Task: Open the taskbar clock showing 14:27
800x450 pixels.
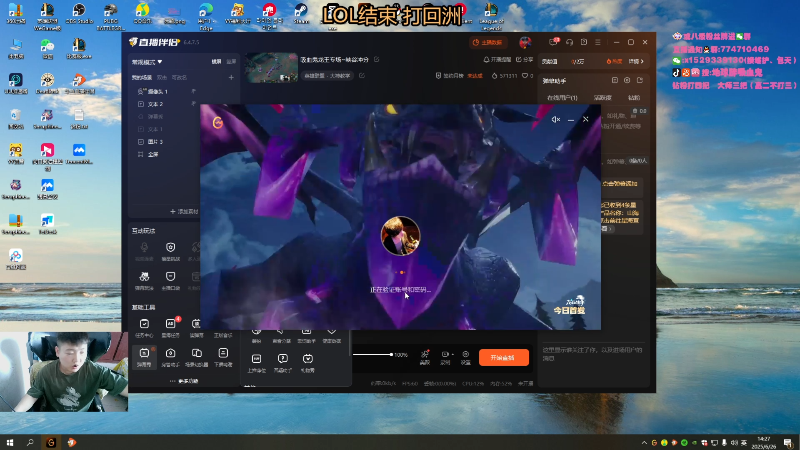Action: [x=764, y=442]
